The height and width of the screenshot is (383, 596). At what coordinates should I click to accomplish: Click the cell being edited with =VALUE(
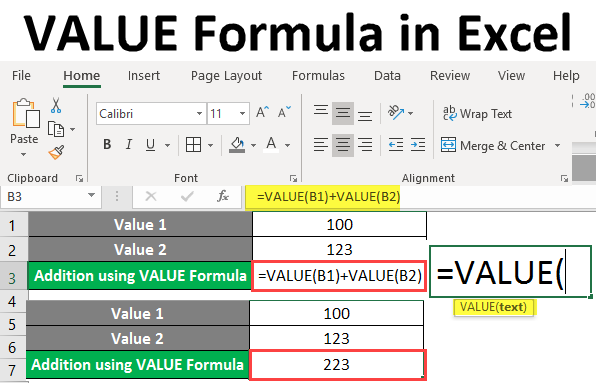[510, 272]
